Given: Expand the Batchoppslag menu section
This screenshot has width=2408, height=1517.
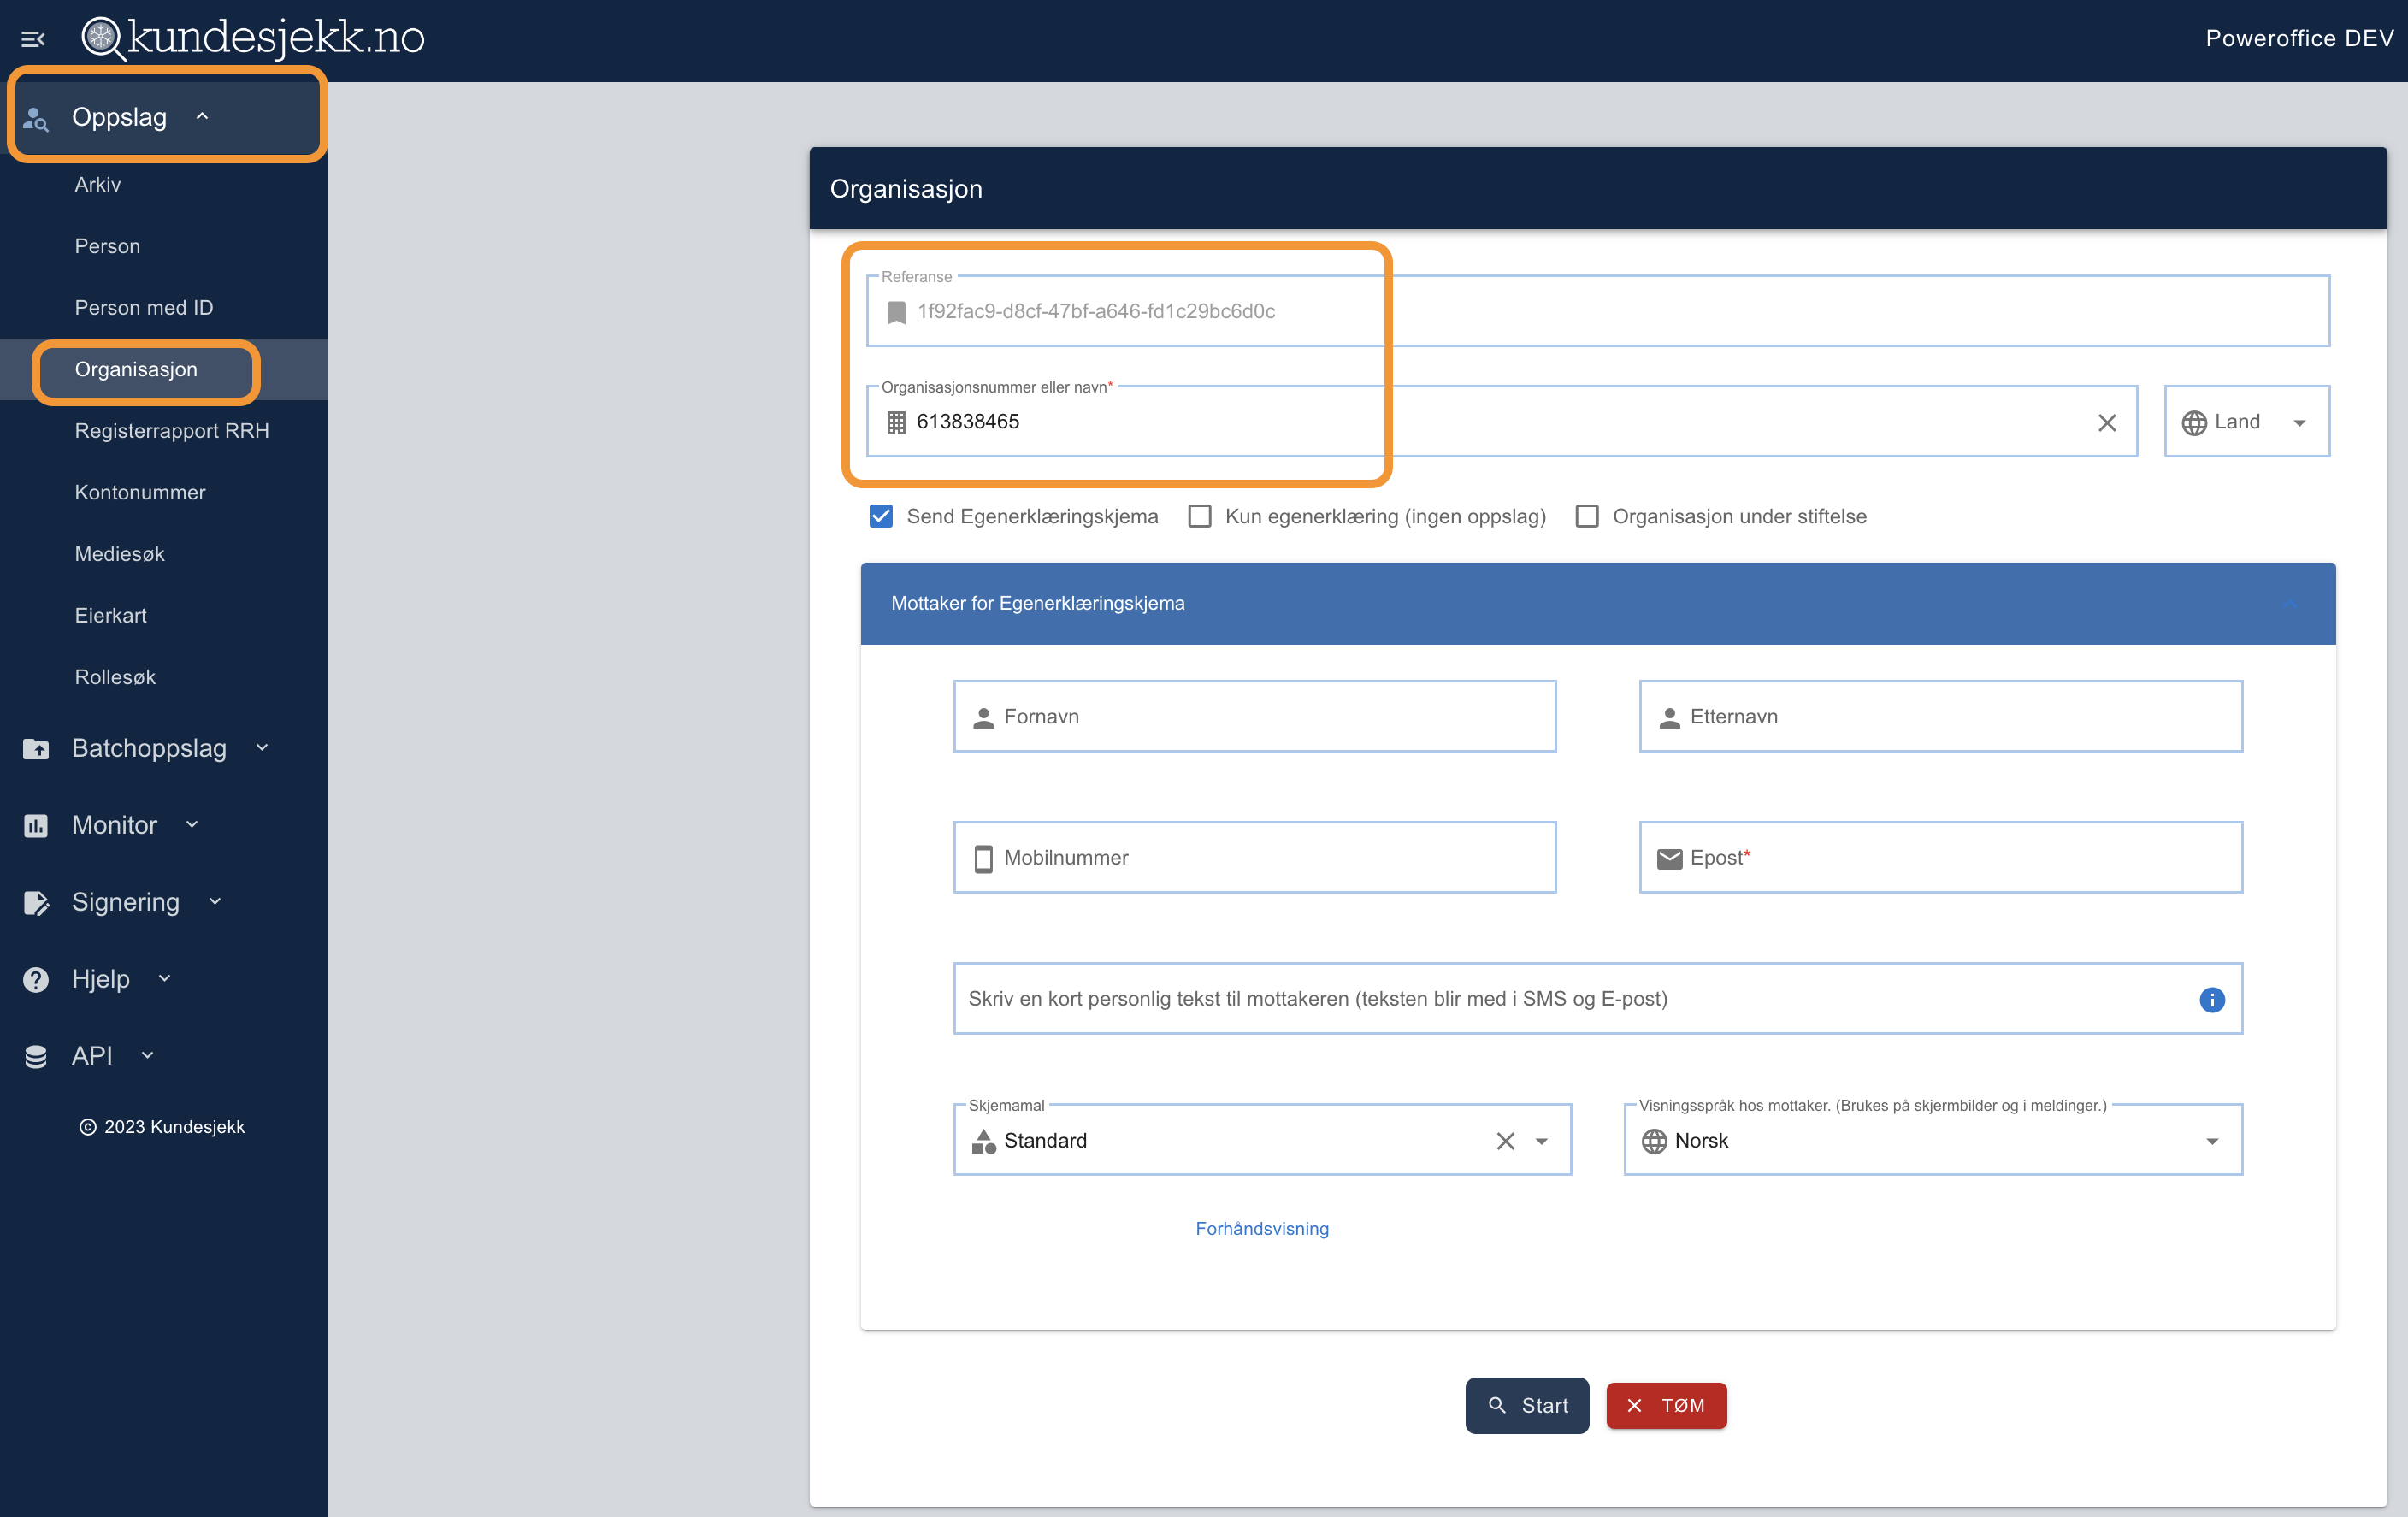Looking at the screenshot, I should (262, 747).
